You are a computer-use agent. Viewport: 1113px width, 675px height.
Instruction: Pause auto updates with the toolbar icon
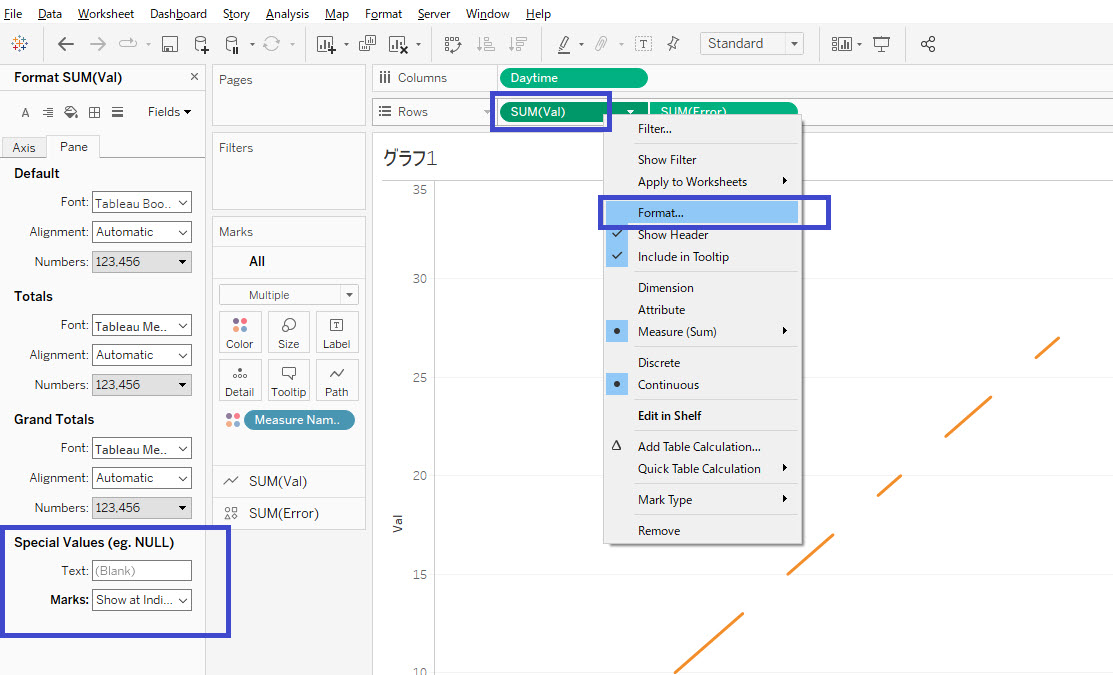(x=232, y=44)
